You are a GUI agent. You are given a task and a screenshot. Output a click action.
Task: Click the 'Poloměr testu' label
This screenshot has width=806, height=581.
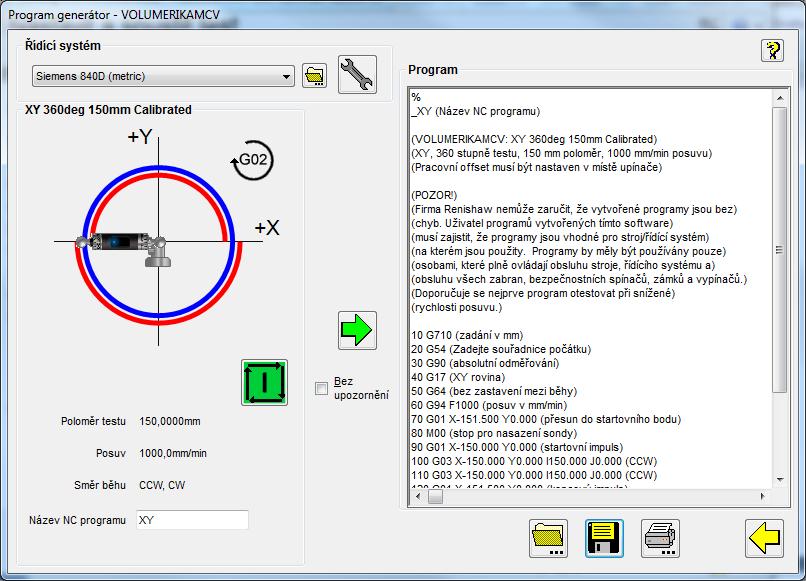click(93, 421)
